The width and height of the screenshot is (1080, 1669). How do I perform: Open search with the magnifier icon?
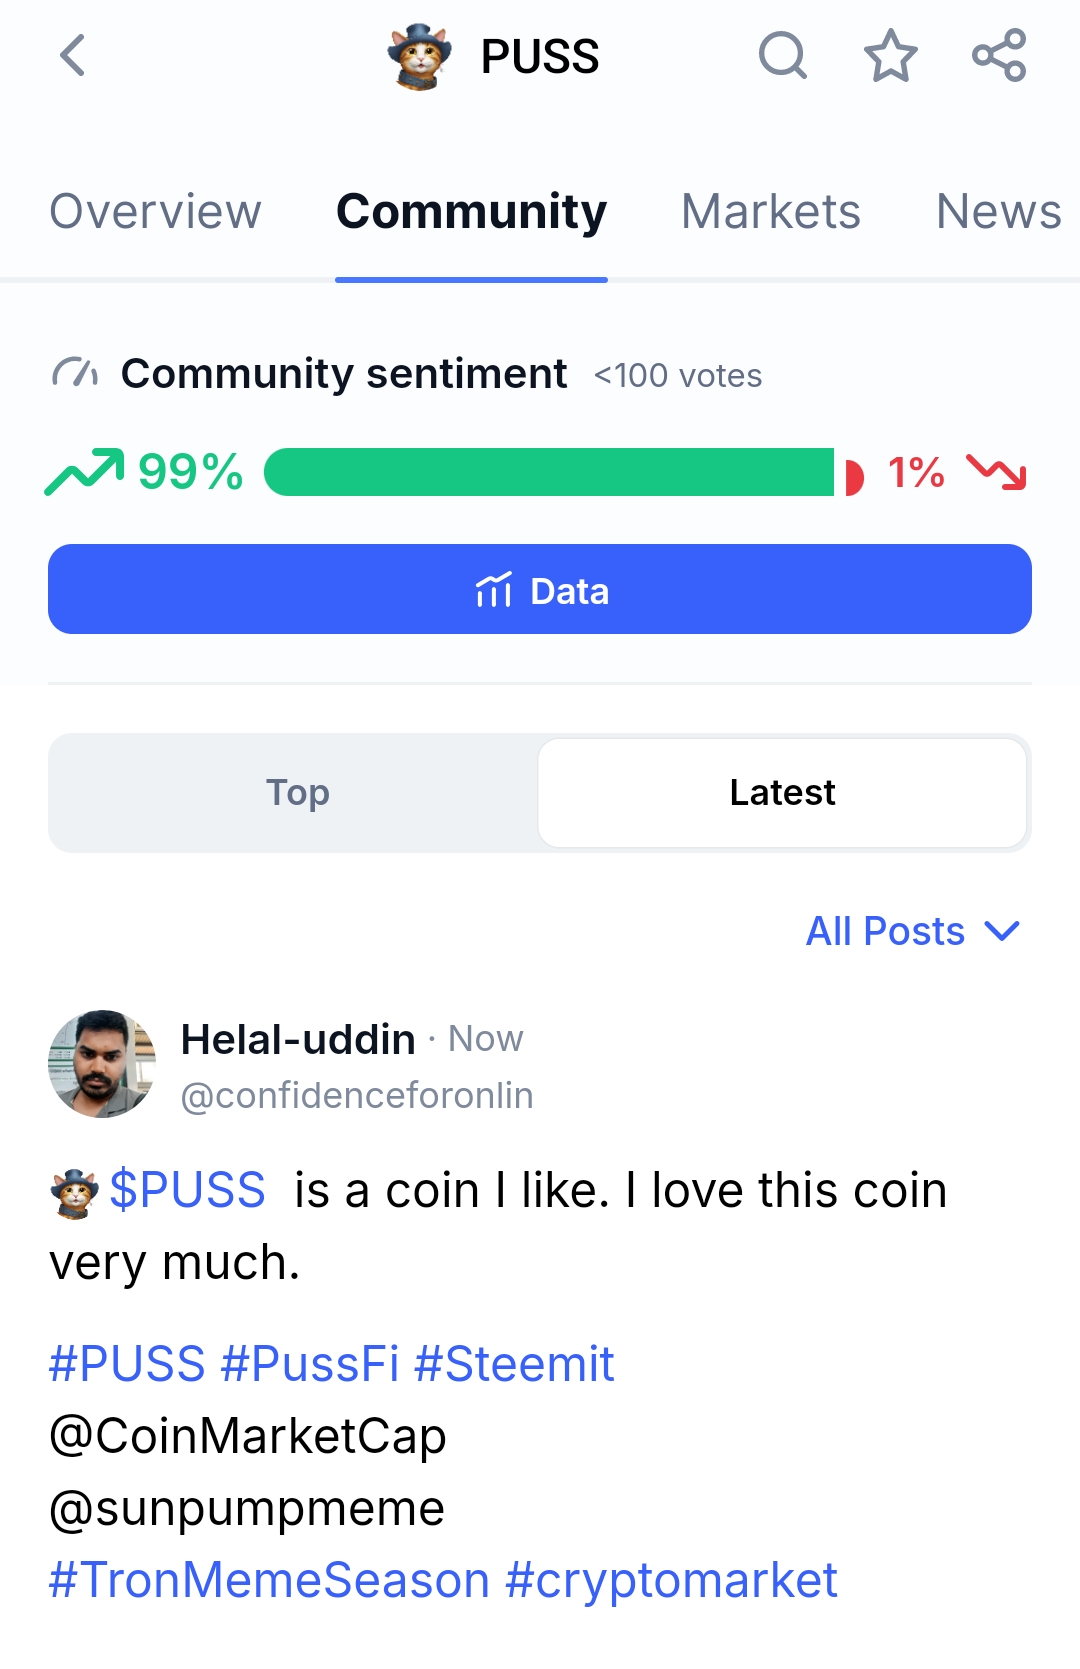tap(782, 55)
